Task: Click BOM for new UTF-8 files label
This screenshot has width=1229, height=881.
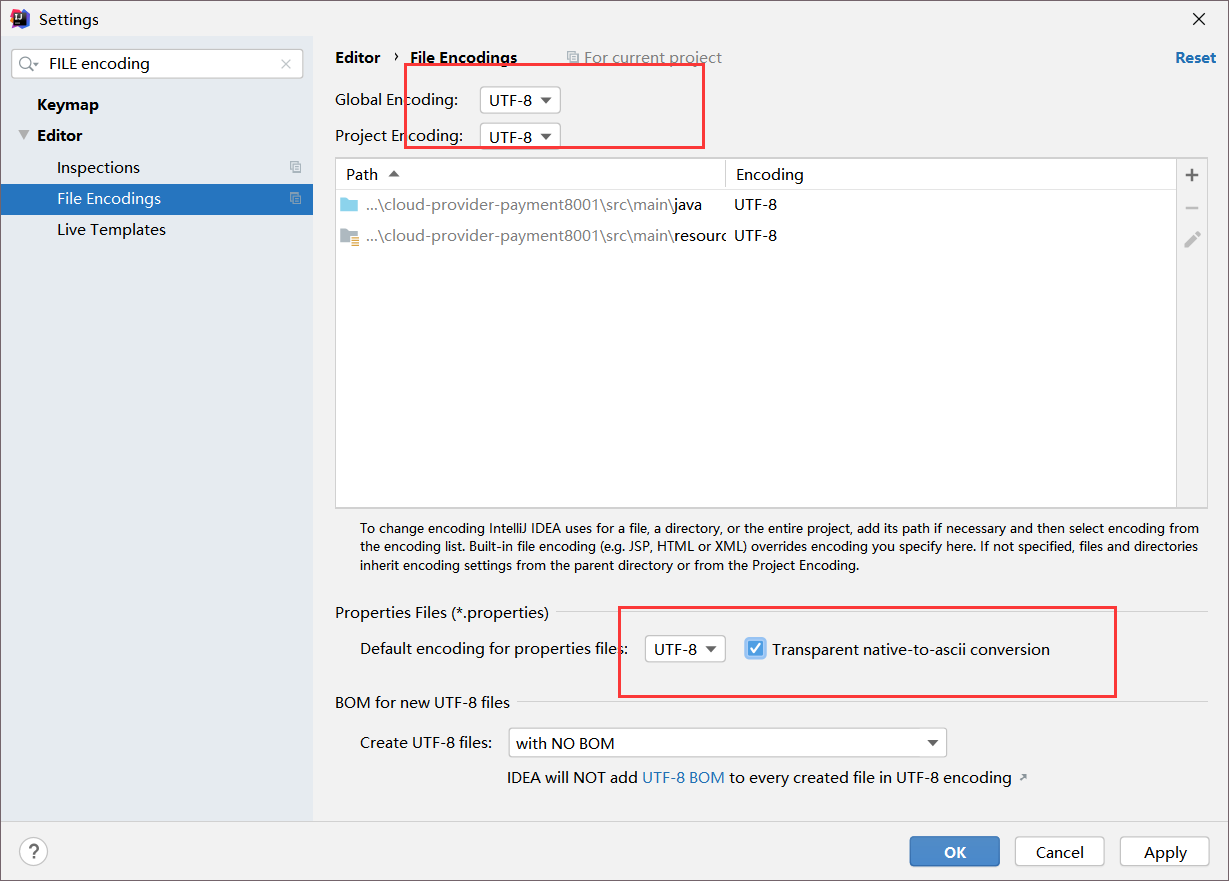Action: [422, 702]
